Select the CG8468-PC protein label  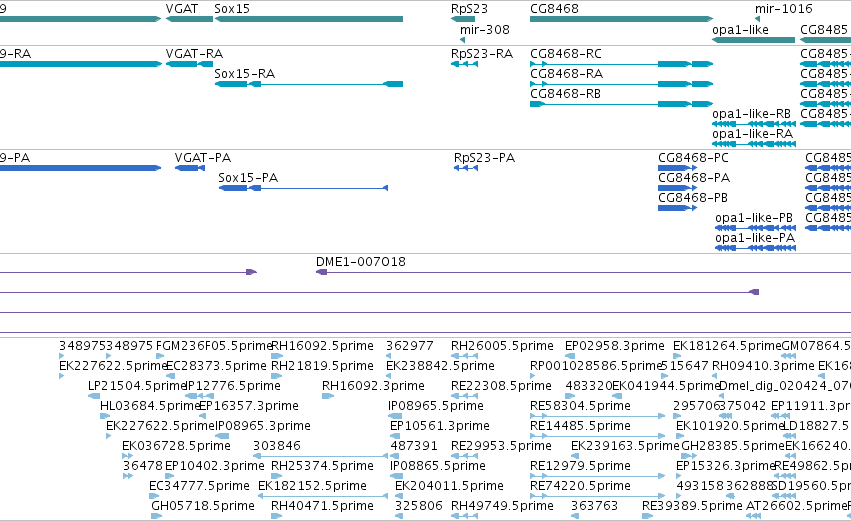[693, 158]
